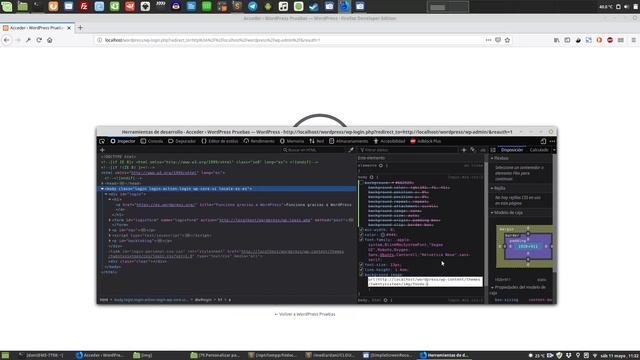Expand the script text/javascript node
Screen dimensions: 640x360
pos(110,236)
